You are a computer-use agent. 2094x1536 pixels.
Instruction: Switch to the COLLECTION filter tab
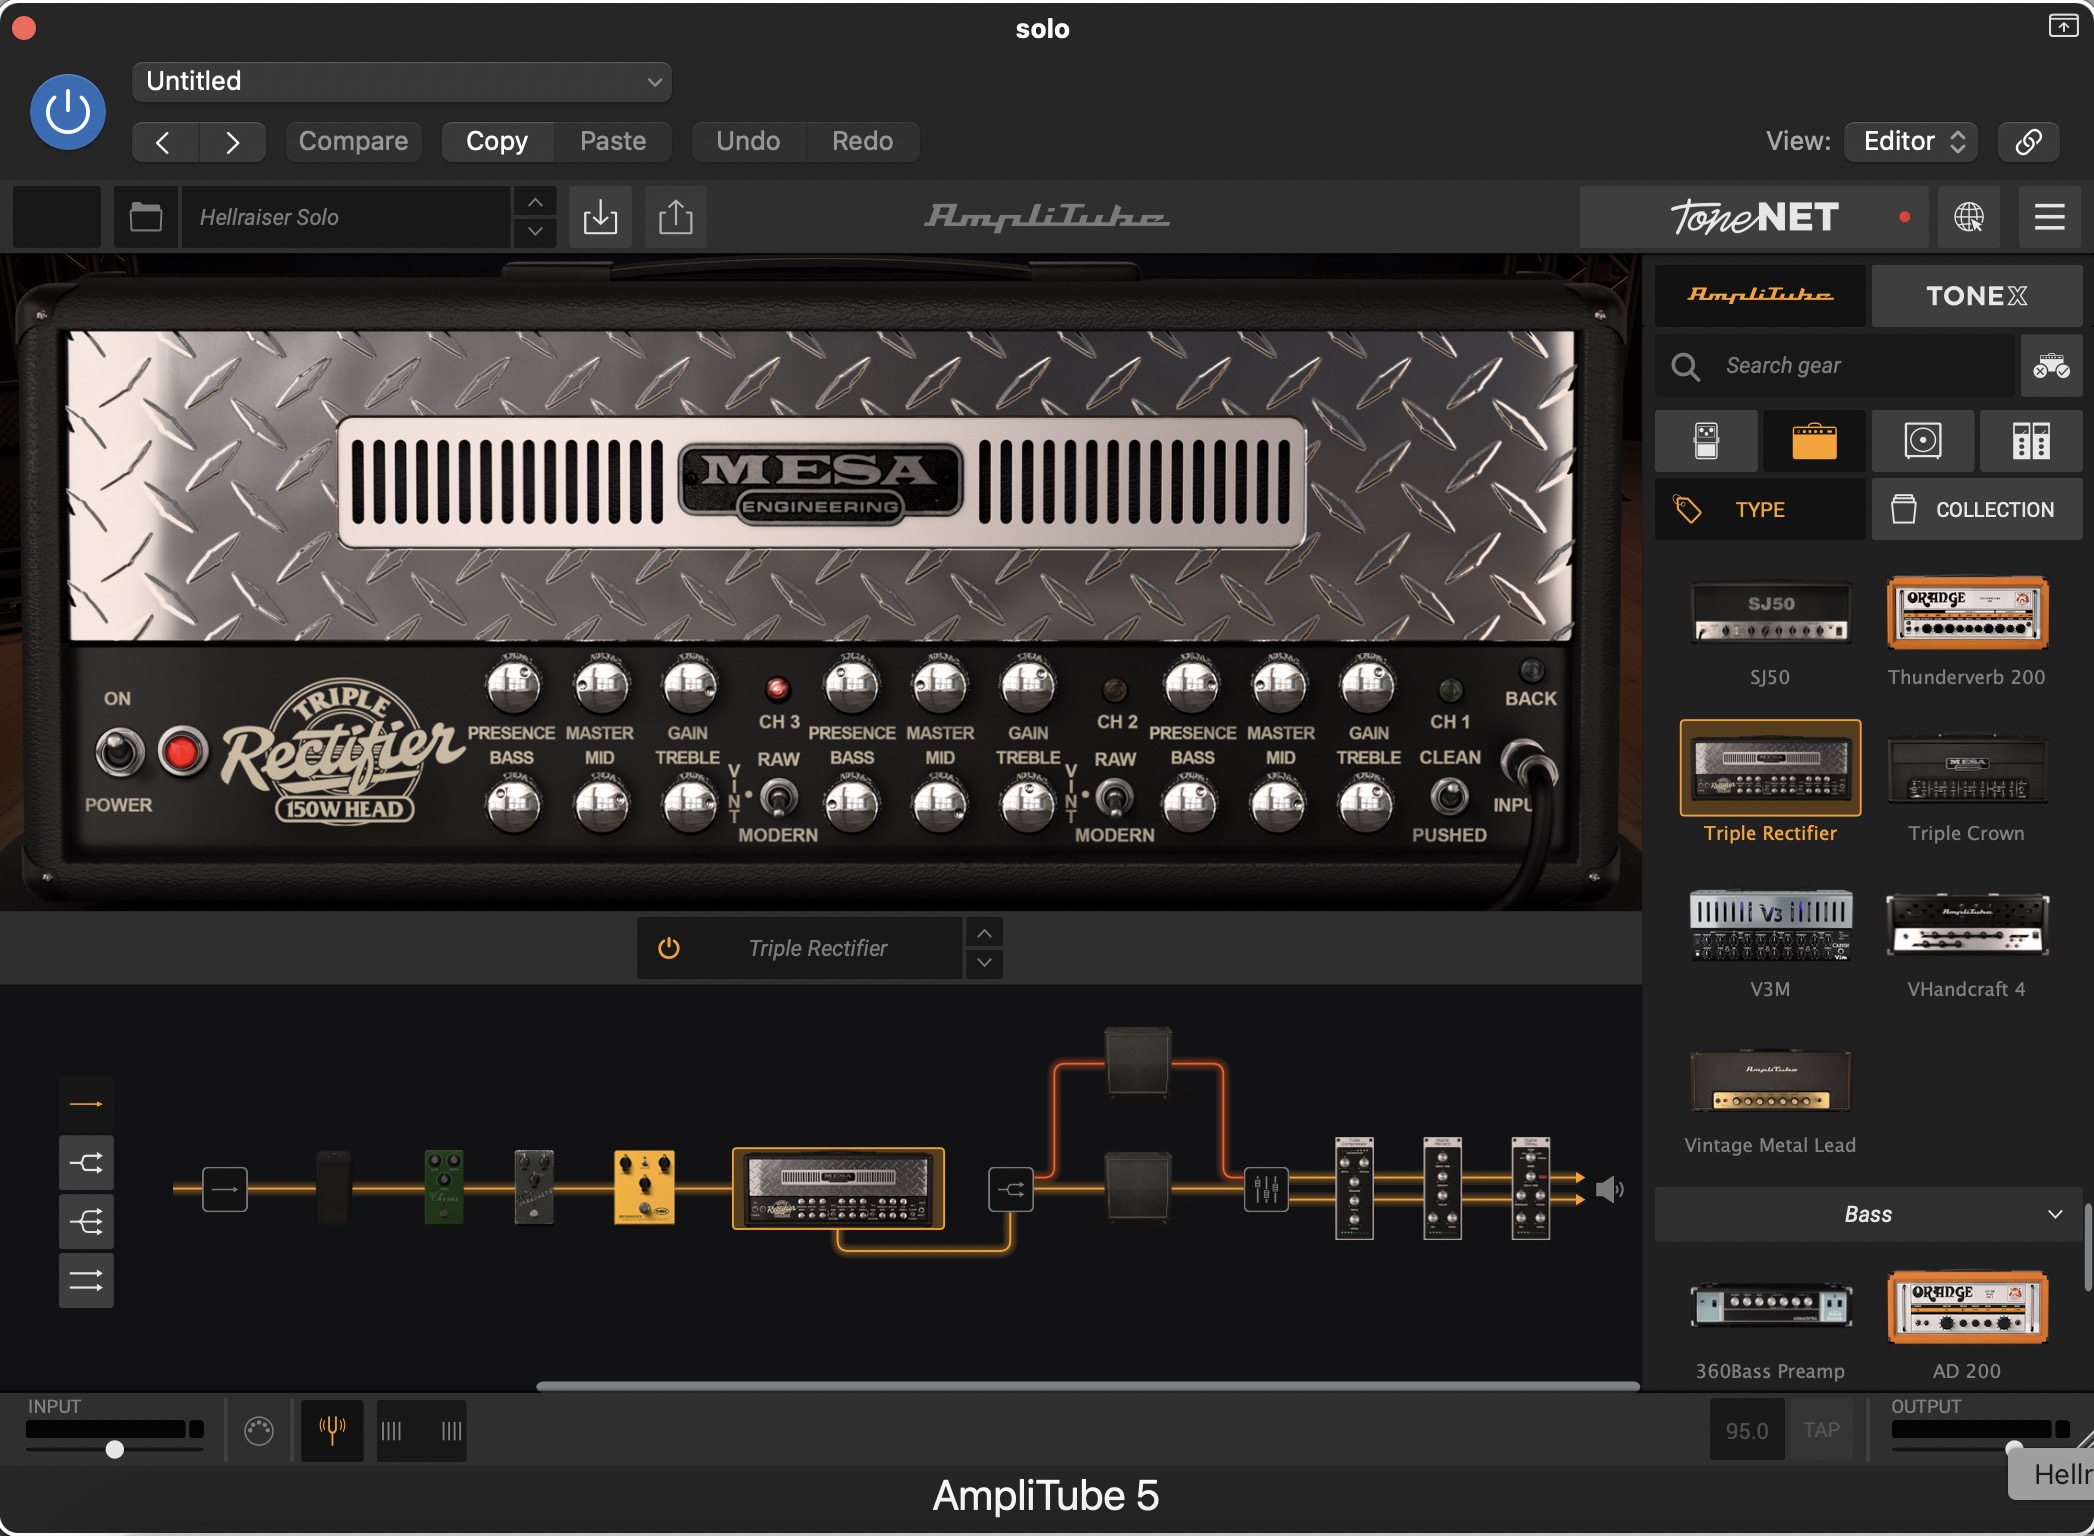pyautogui.click(x=1976, y=510)
